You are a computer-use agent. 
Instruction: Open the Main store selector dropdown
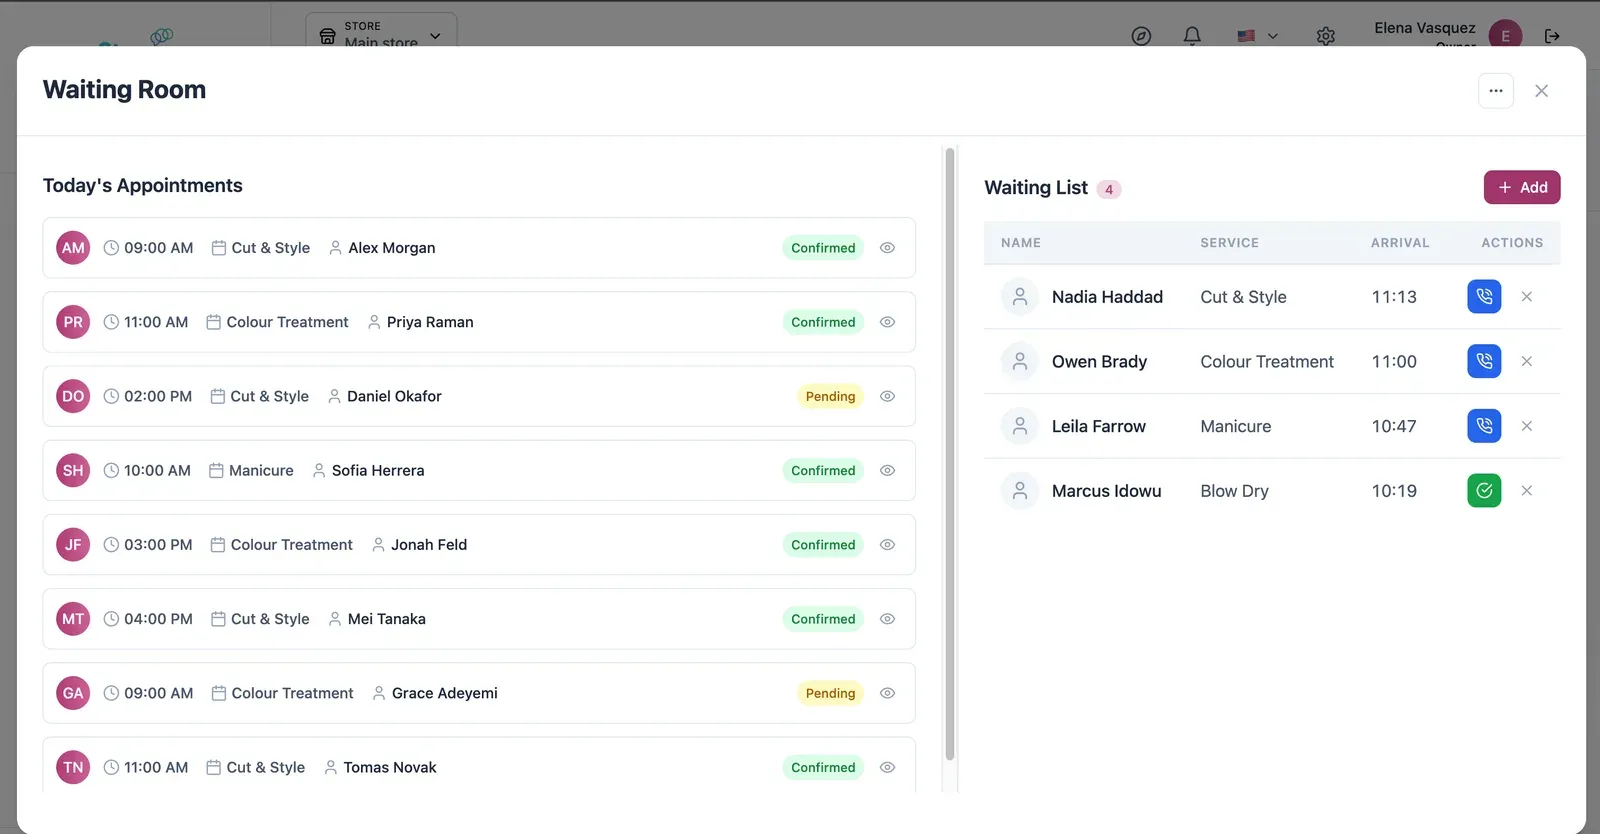[381, 33]
